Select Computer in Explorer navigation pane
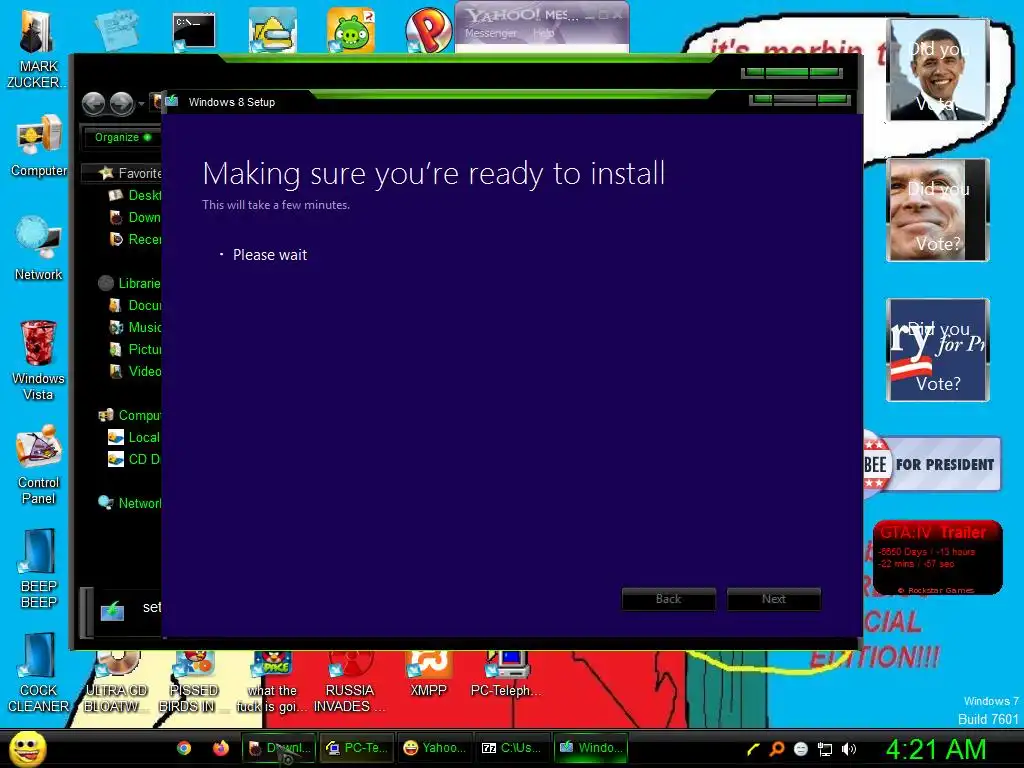Image resolution: width=1024 pixels, height=768 pixels. (x=129, y=415)
